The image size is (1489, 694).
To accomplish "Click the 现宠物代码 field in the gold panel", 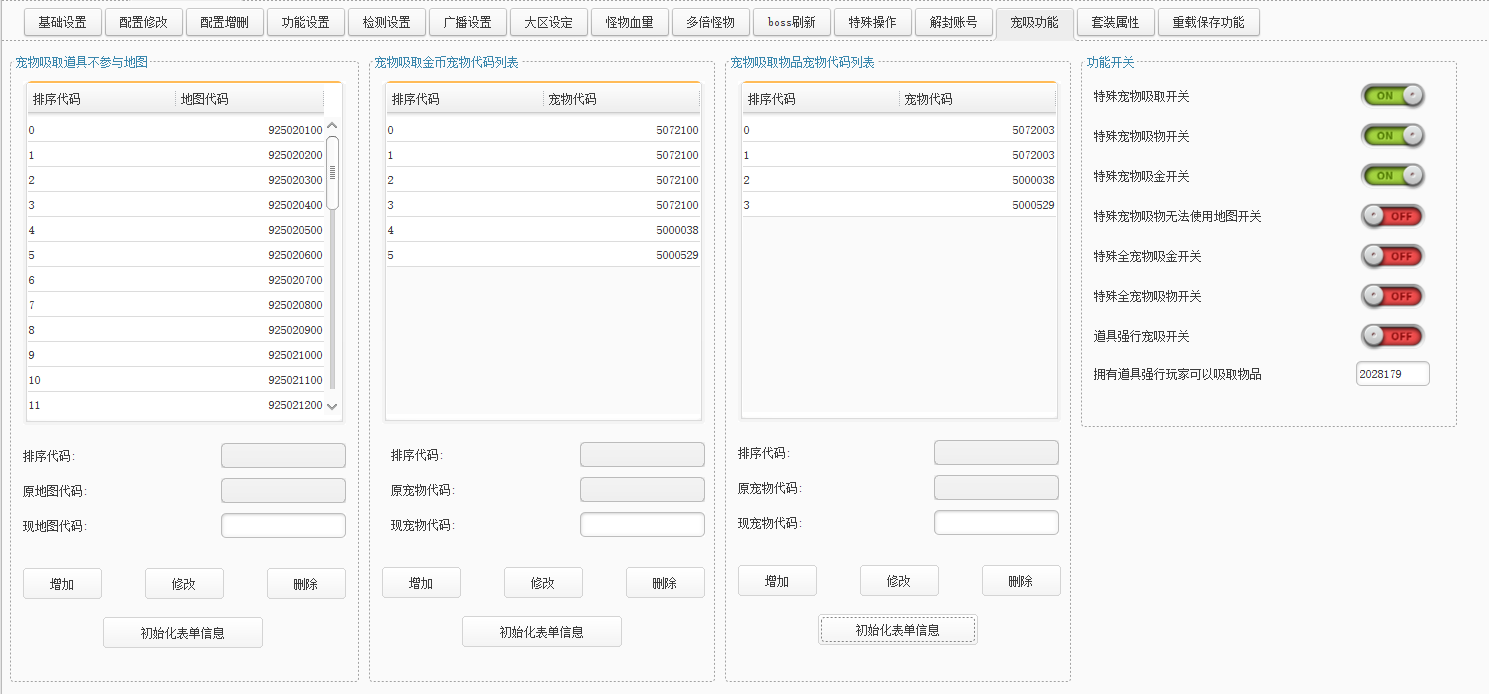I will 642,525.
